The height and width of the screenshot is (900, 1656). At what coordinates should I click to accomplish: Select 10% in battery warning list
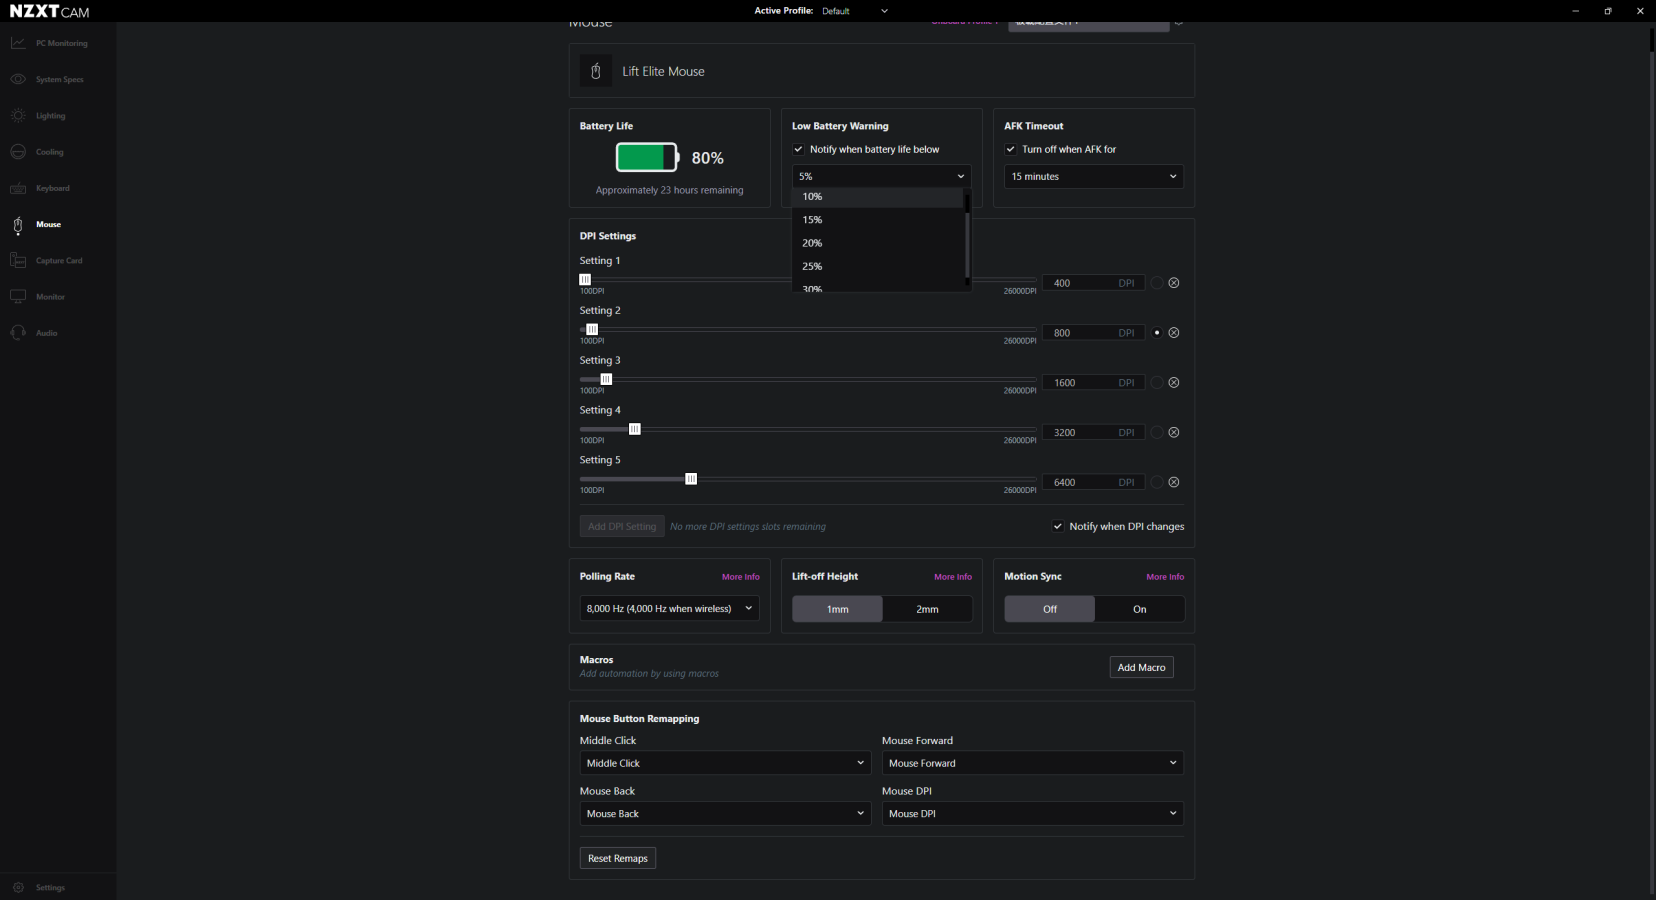coord(878,197)
